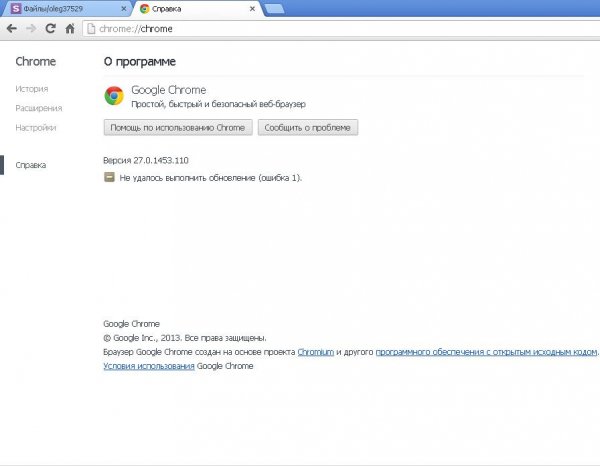Open Настройки in the sidebar
The height and width of the screenshot is (466, 600).
pyautogui.click(x=36, y=128)
